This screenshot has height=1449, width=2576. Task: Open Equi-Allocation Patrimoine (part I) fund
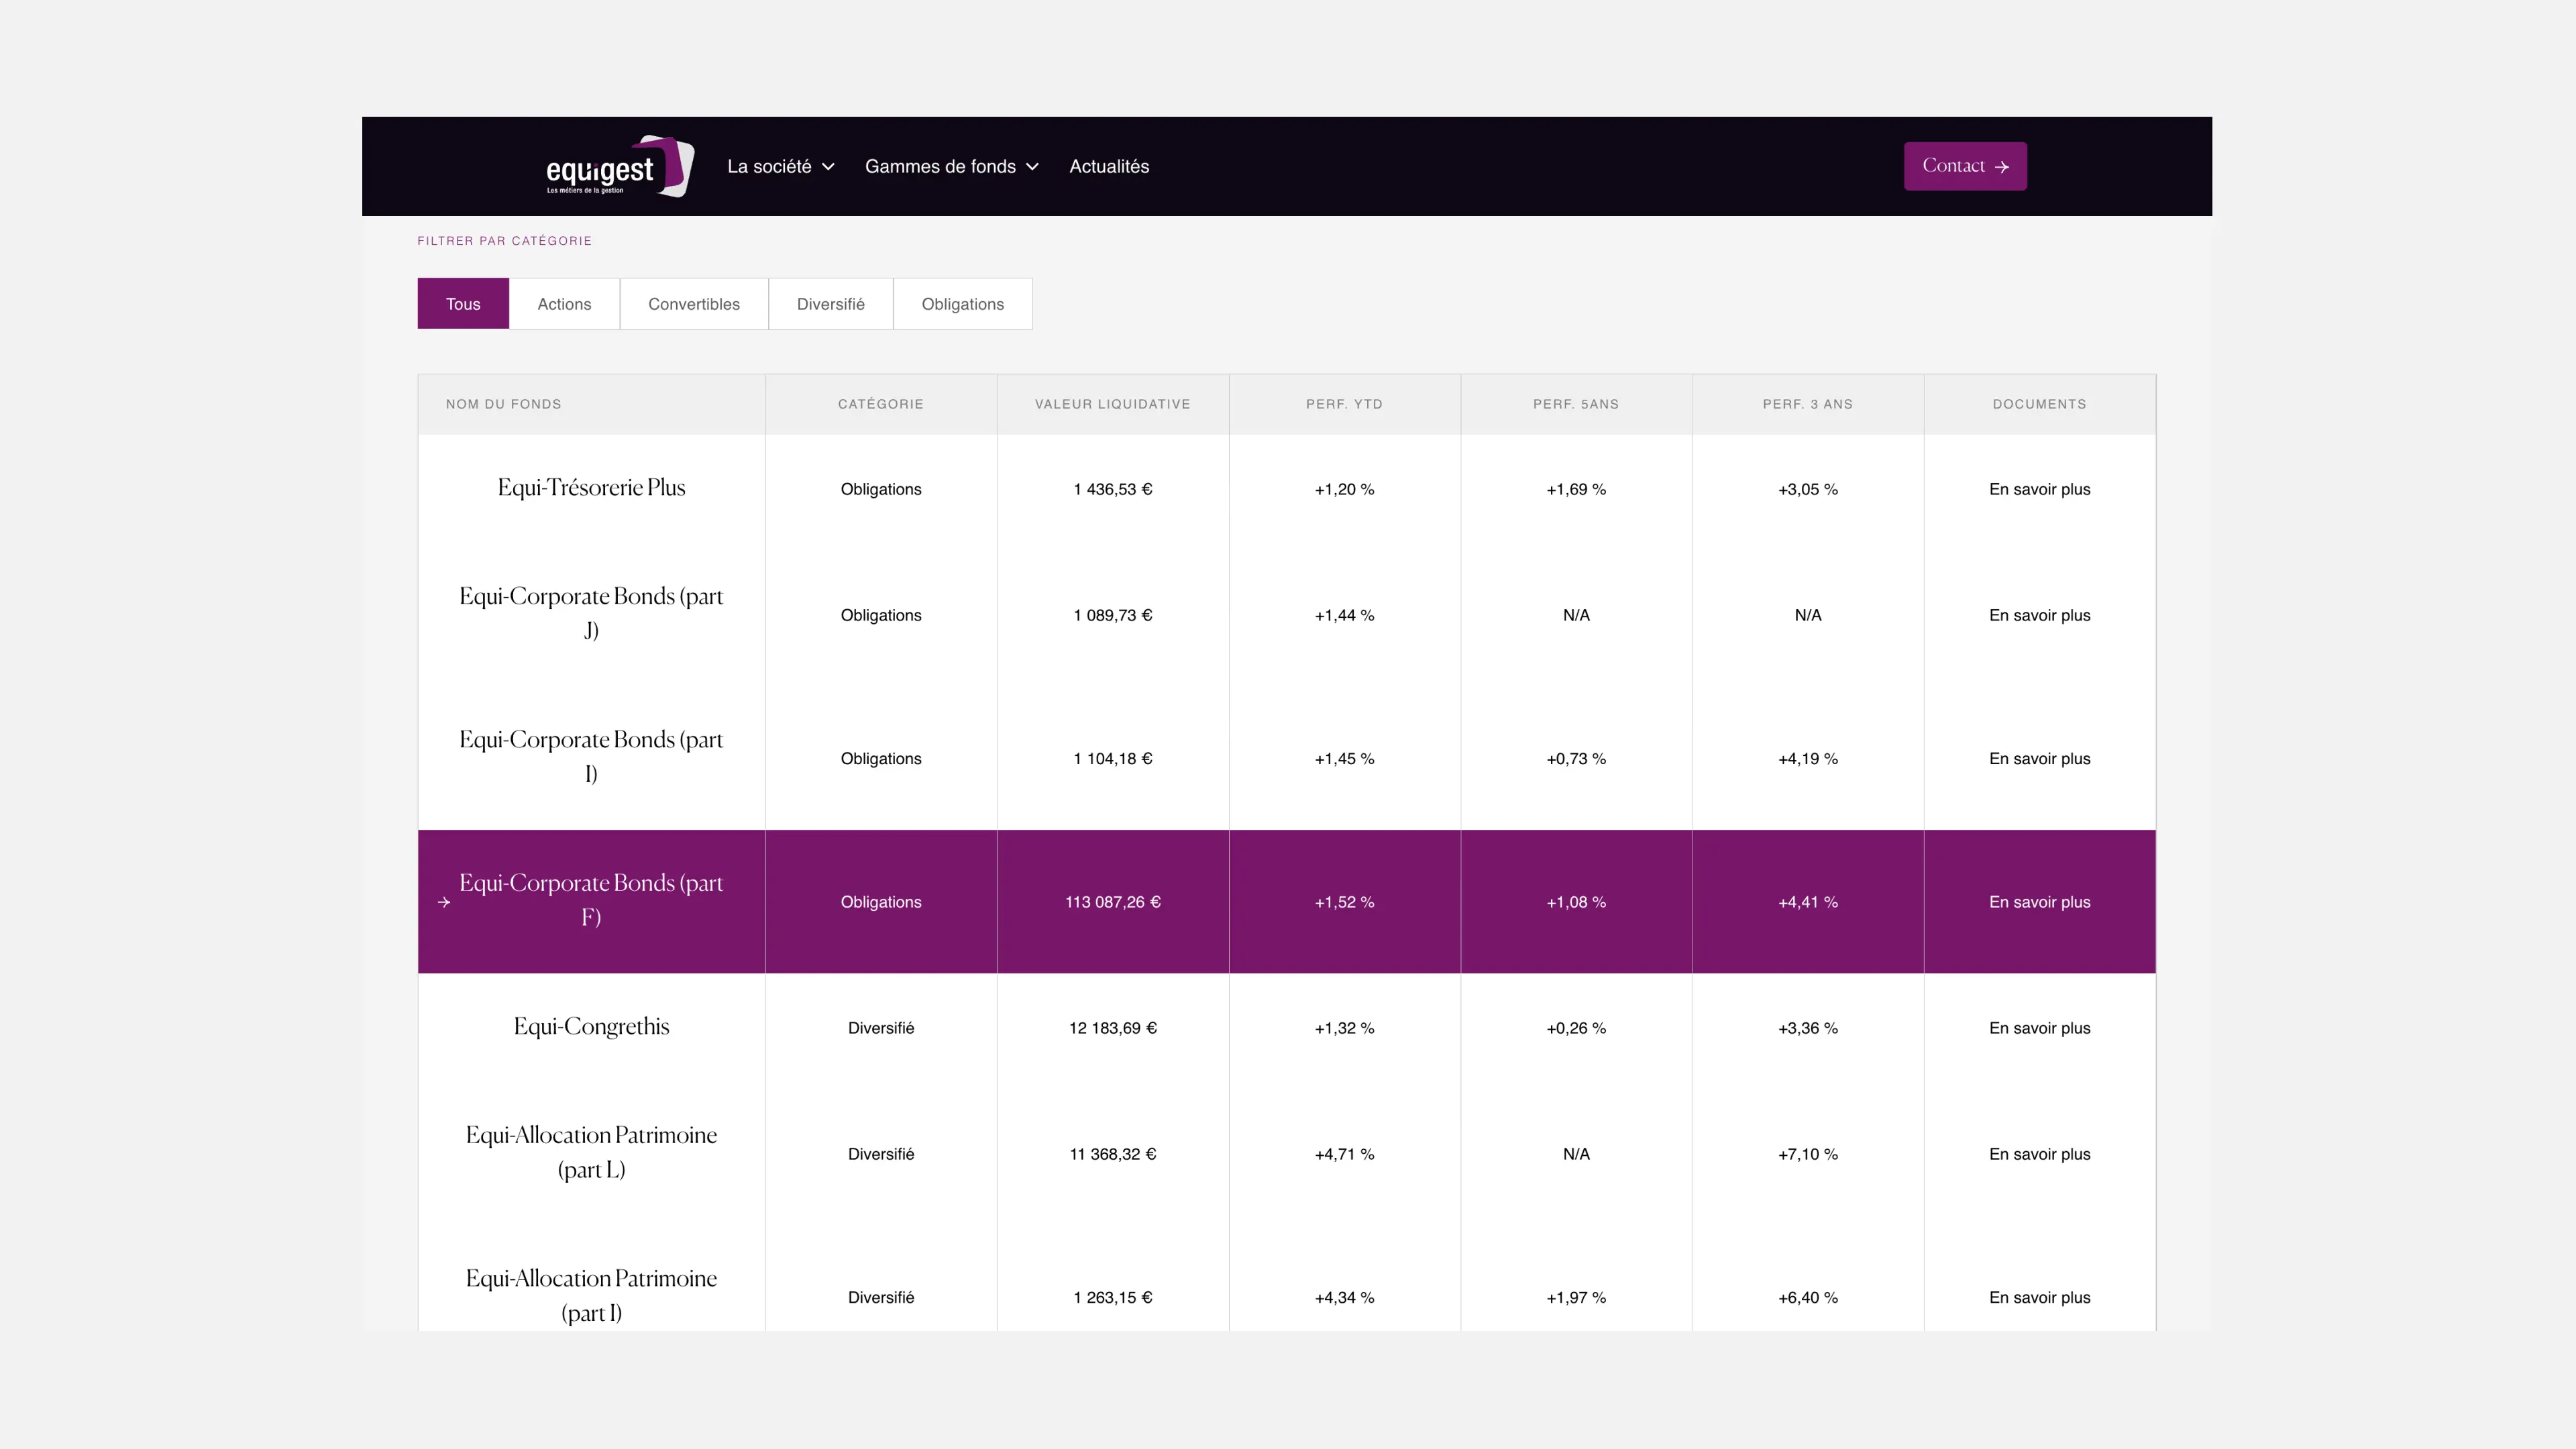591,1295
